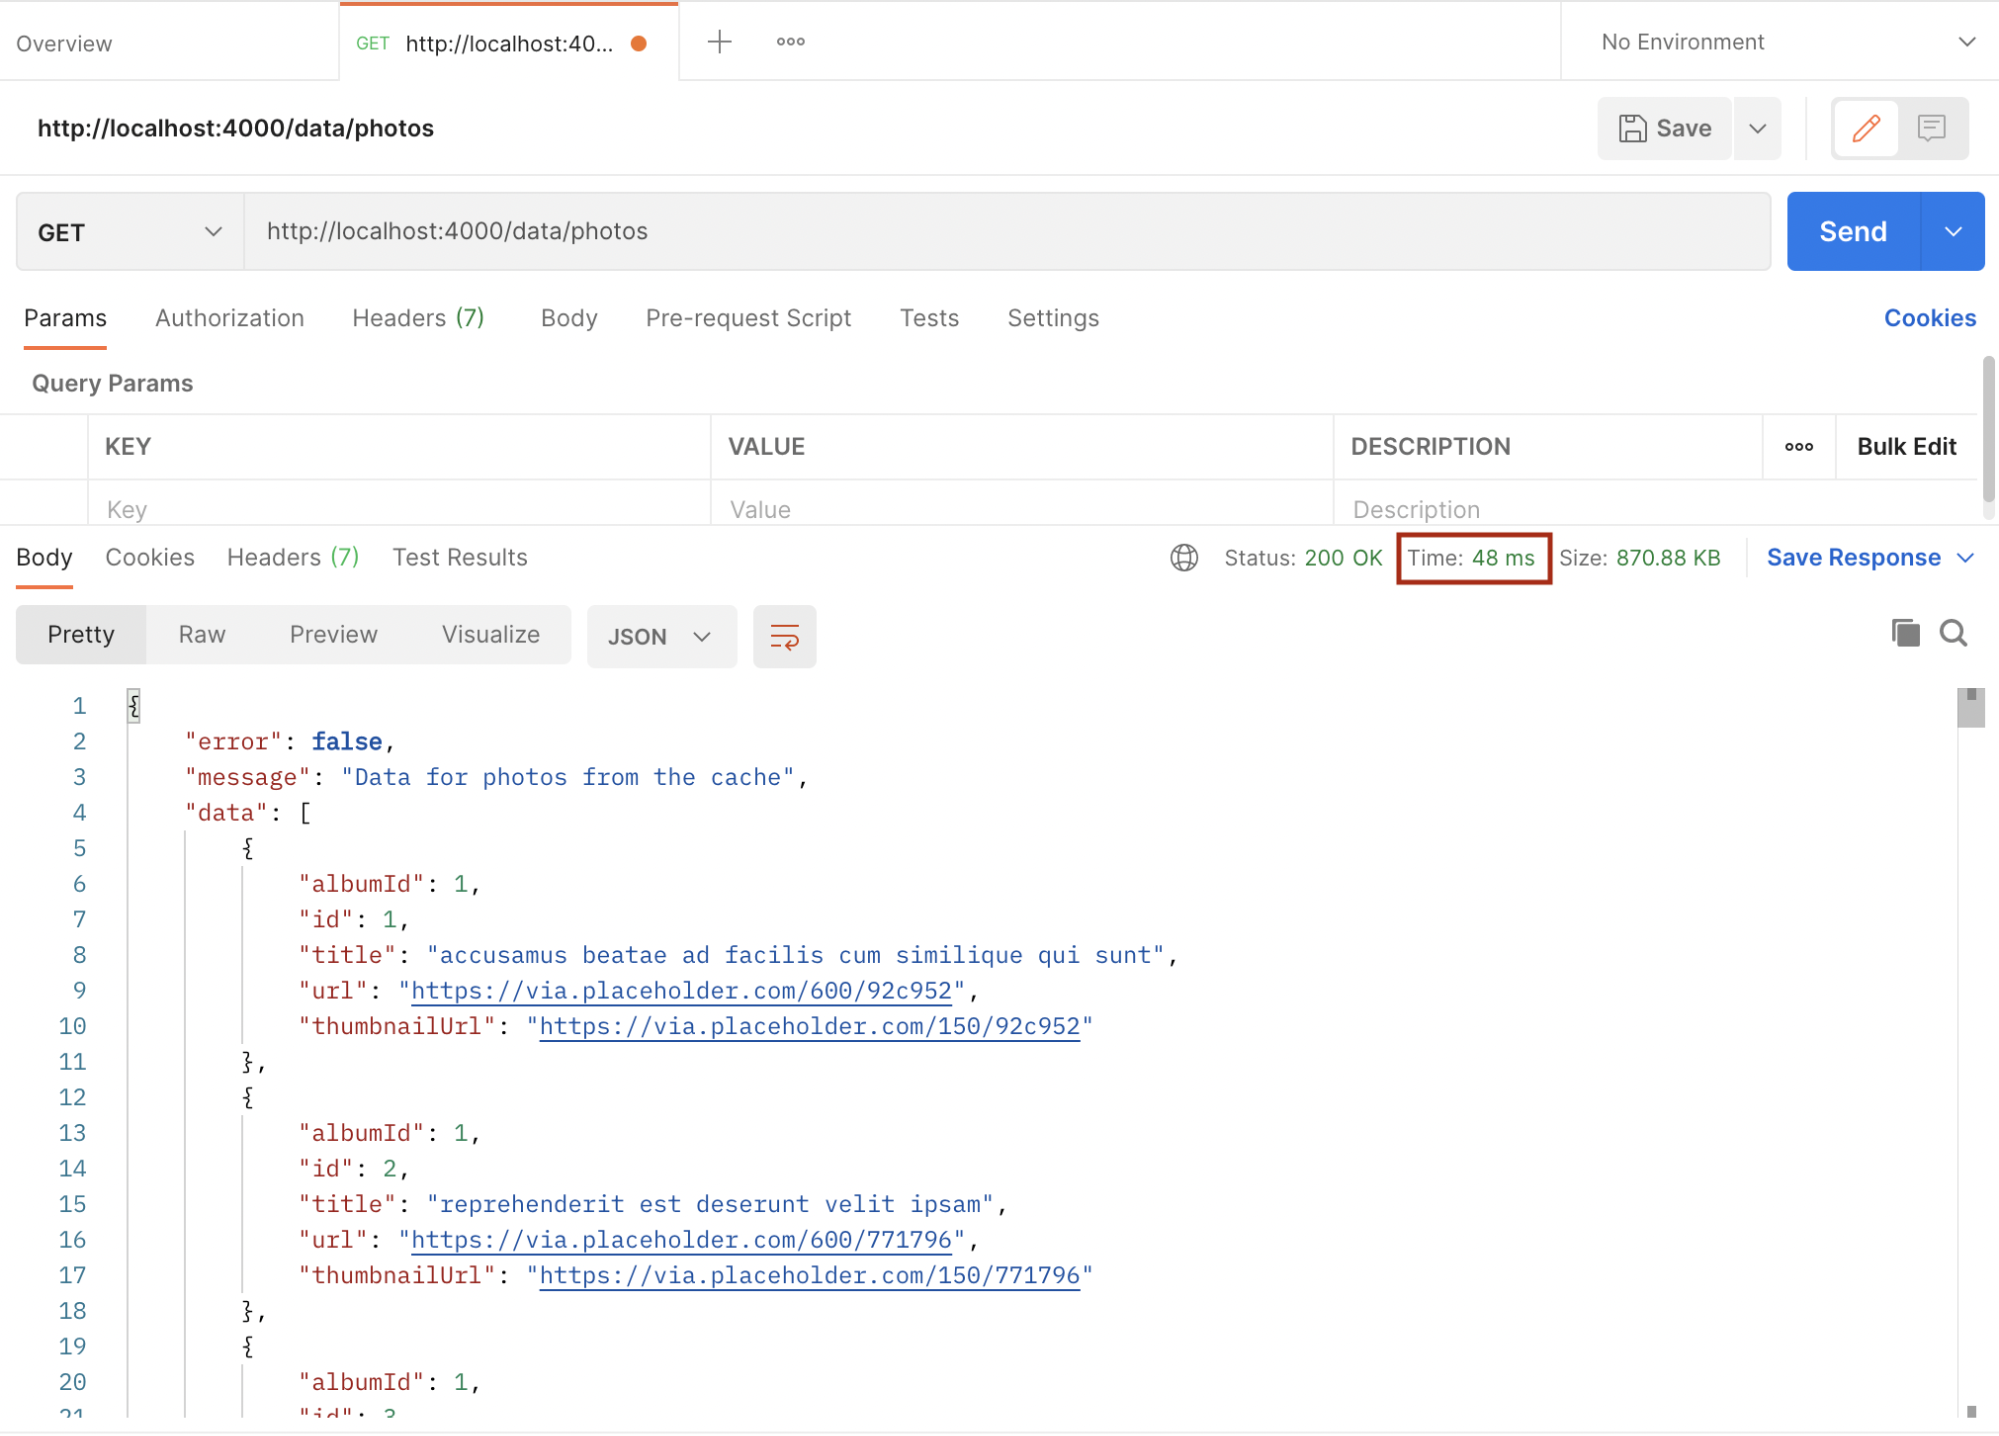Switch response view to Visualize

pos(489,634)
